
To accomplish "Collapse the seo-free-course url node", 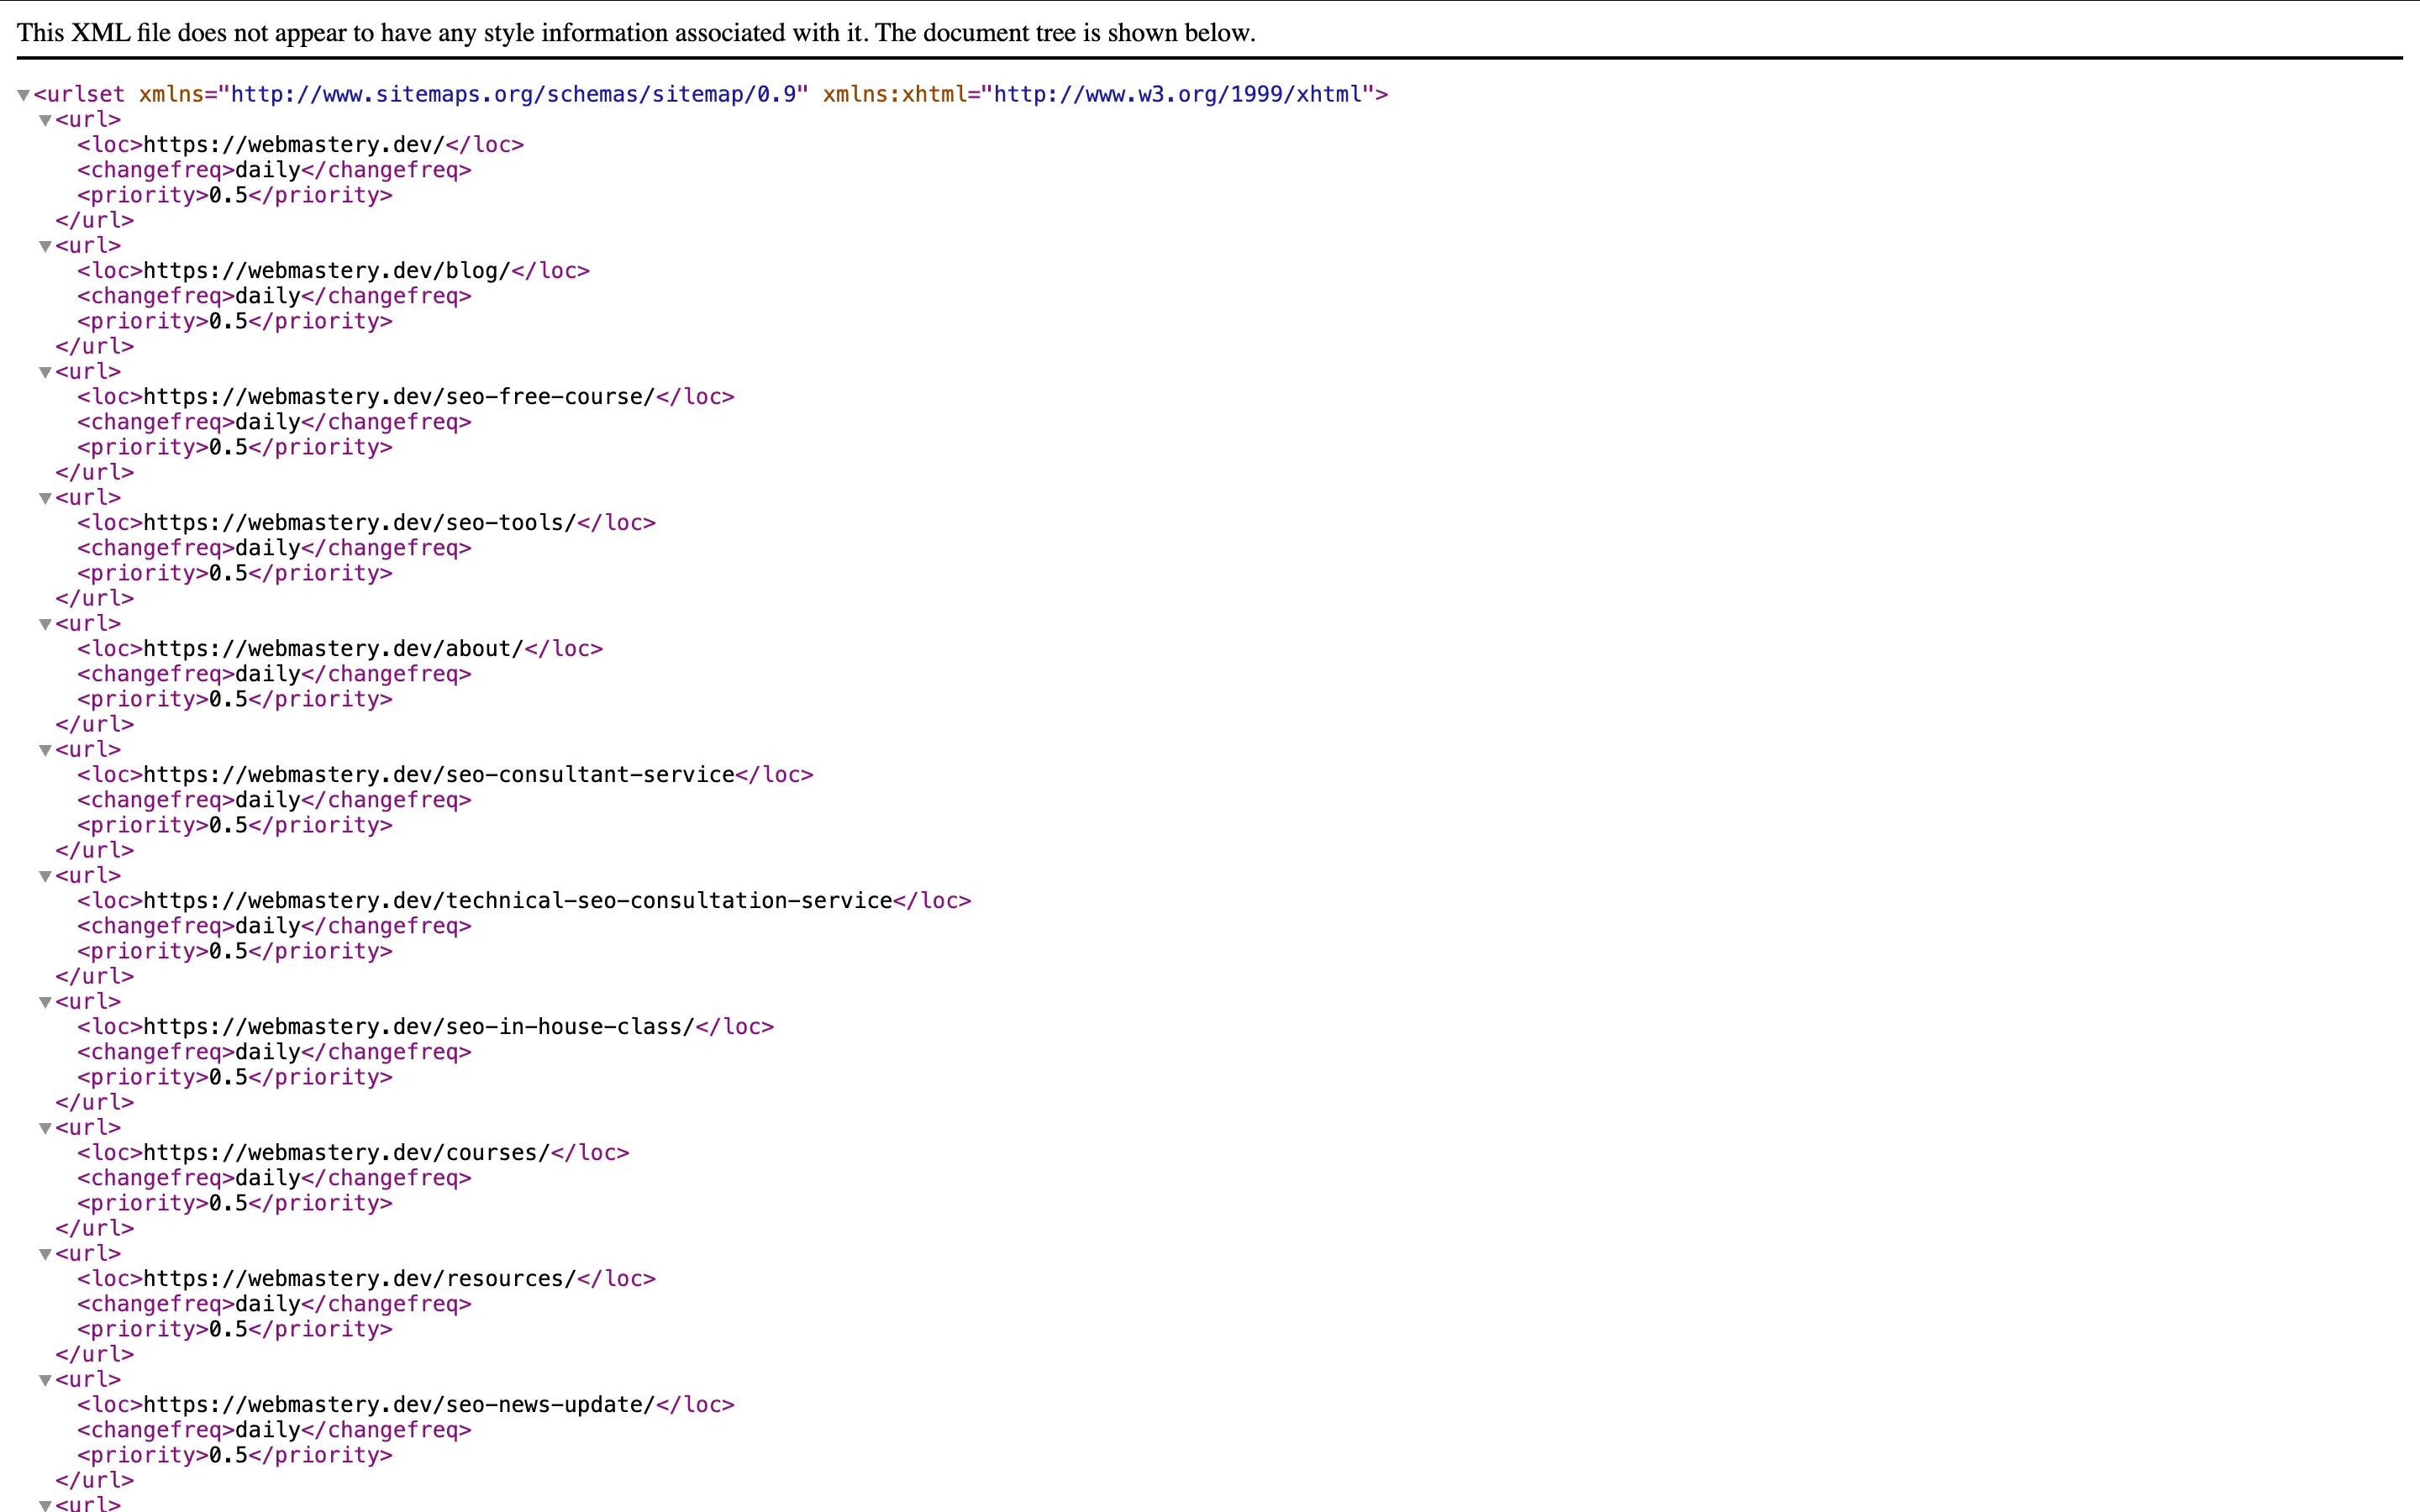I will [x=45, y=371].
